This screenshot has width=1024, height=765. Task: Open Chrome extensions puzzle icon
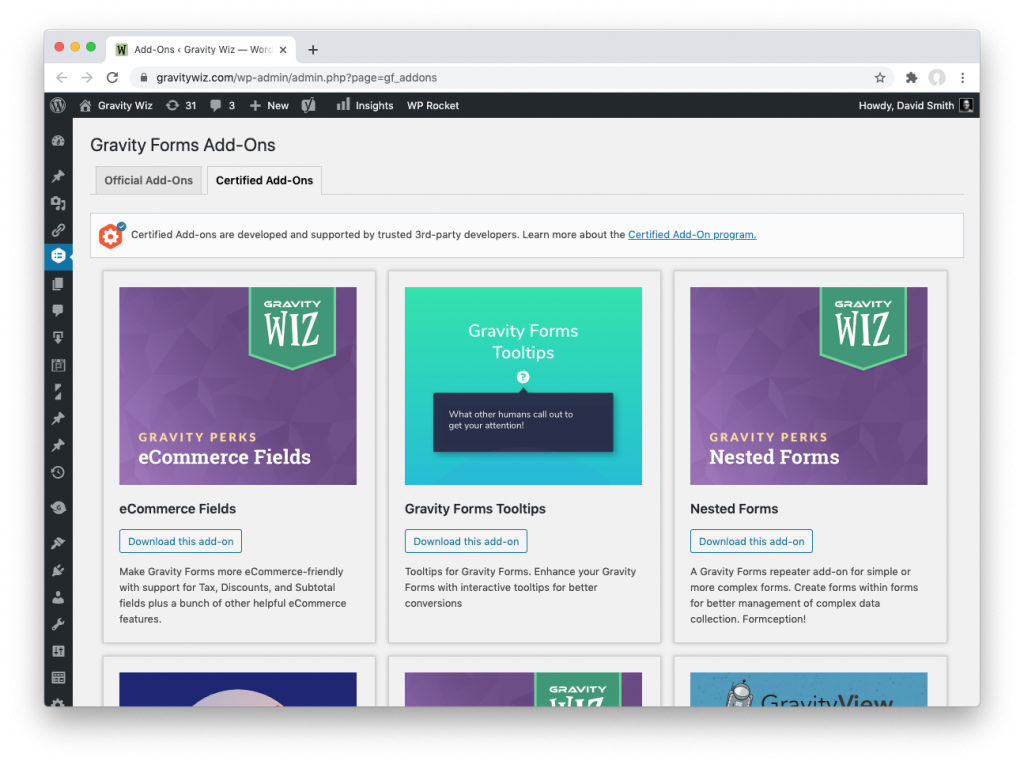(x=911, y=78)
